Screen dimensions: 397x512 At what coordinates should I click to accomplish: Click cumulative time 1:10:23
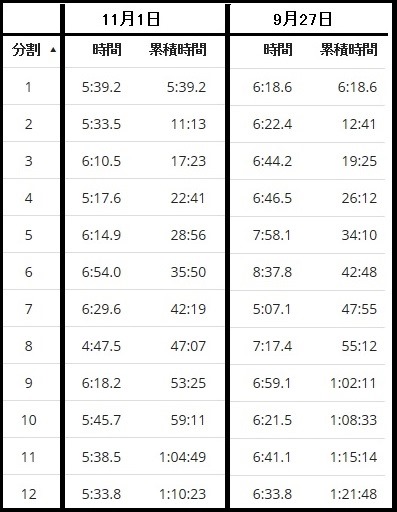coord(183,494)
